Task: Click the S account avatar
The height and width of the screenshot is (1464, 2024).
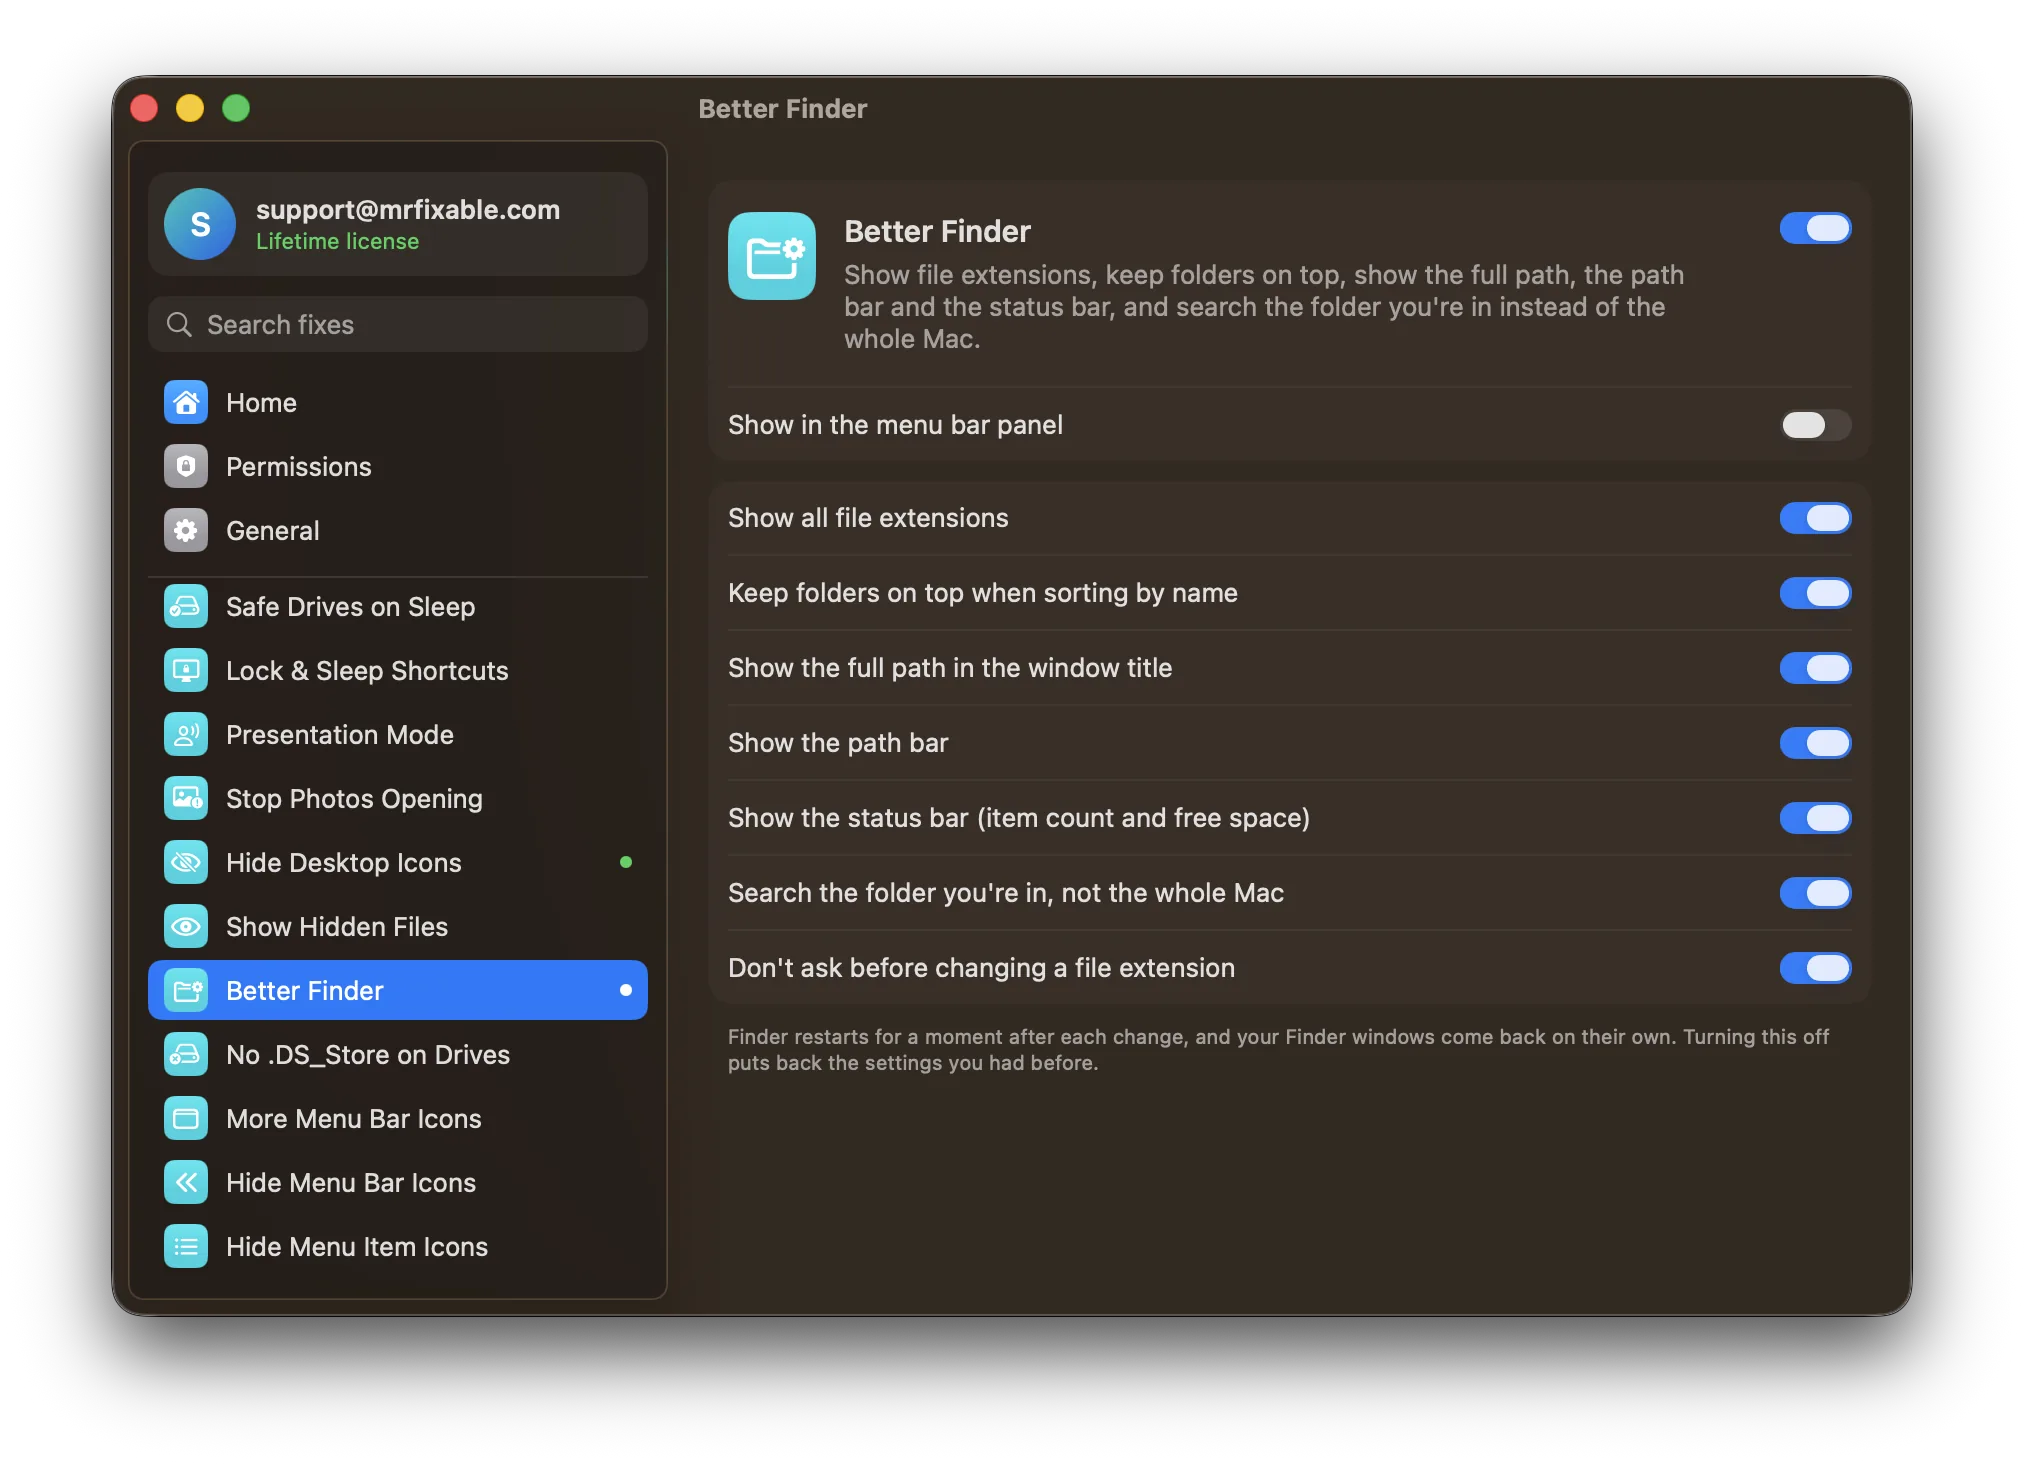Action: pos(200,224)
